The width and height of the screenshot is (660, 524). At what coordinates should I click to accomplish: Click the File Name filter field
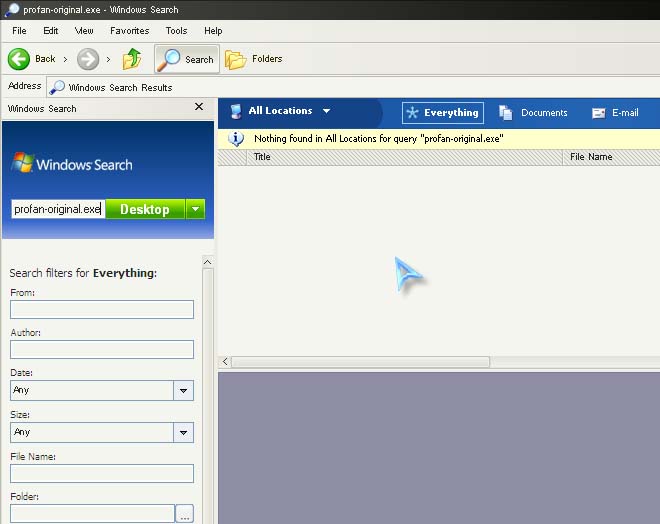(x=102, y=473)
